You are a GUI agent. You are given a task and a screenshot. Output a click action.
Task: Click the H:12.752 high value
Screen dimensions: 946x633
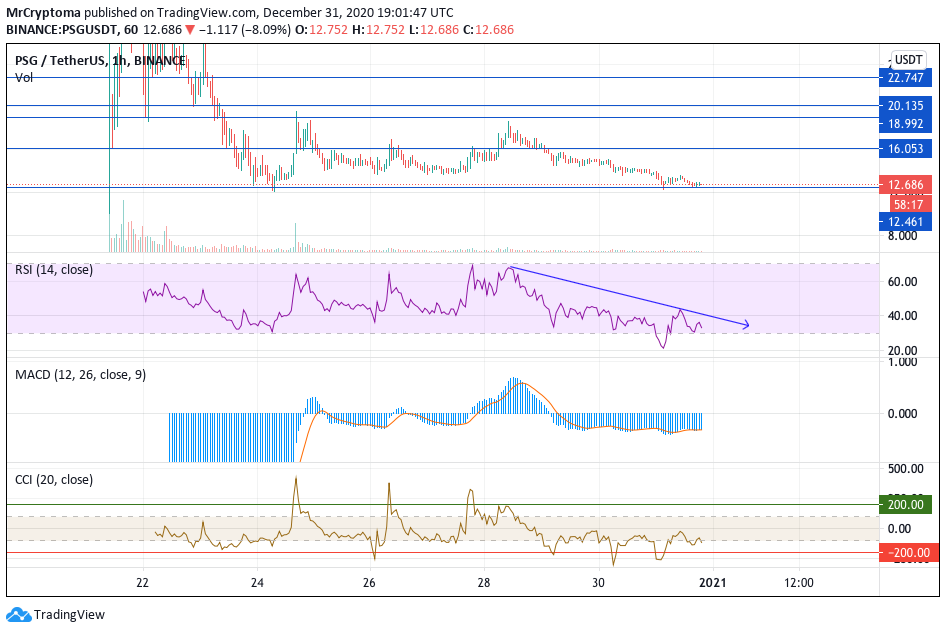pos(378,30)
